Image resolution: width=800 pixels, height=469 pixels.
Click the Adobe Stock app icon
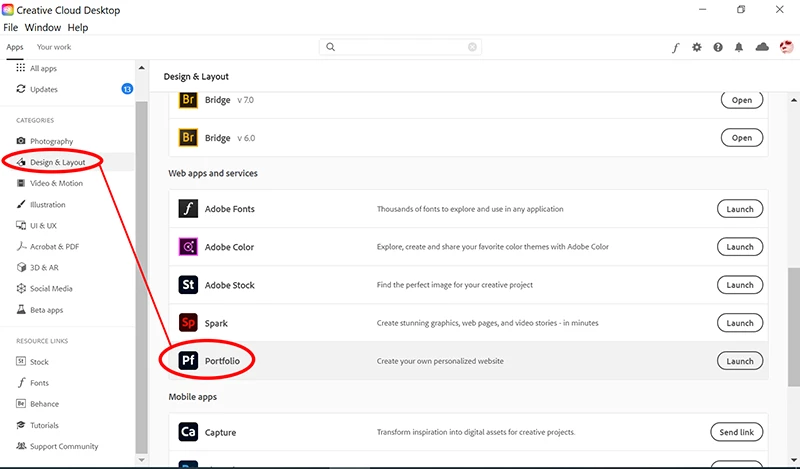188,285
